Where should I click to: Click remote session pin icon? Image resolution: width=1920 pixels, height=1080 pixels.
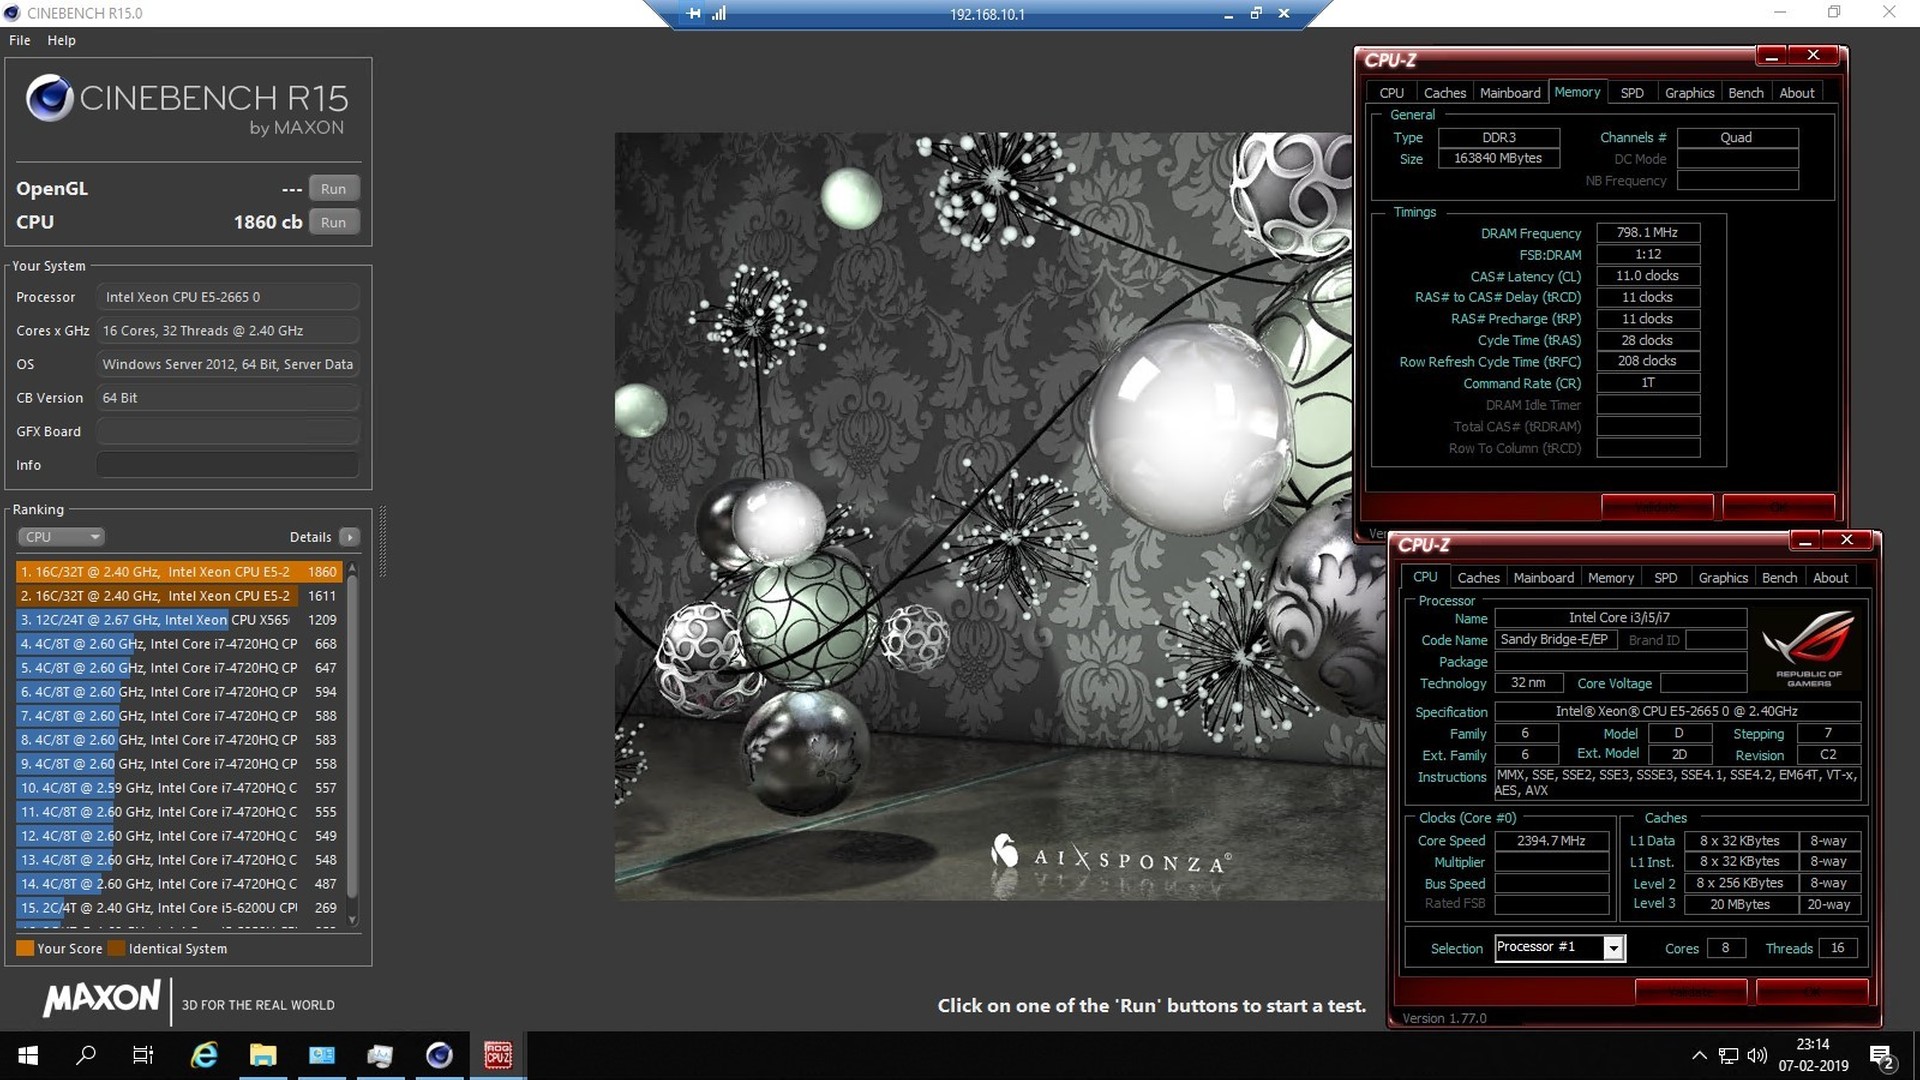coord(694,14)
